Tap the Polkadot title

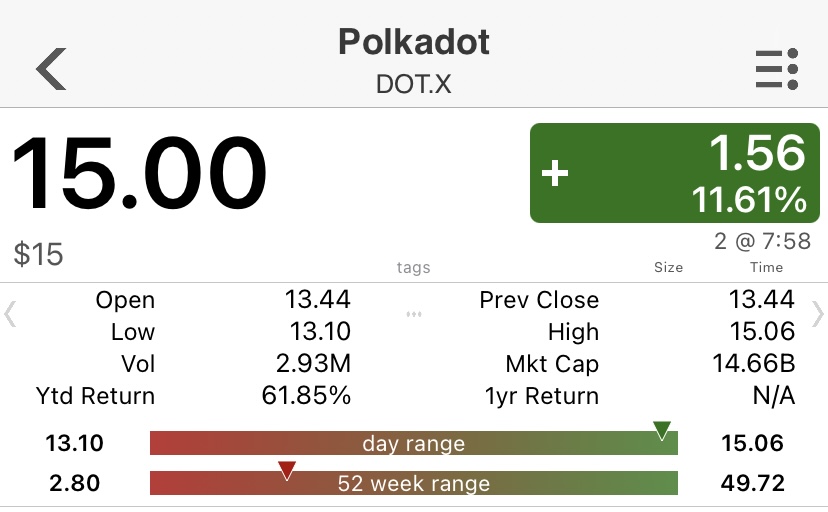414,42
